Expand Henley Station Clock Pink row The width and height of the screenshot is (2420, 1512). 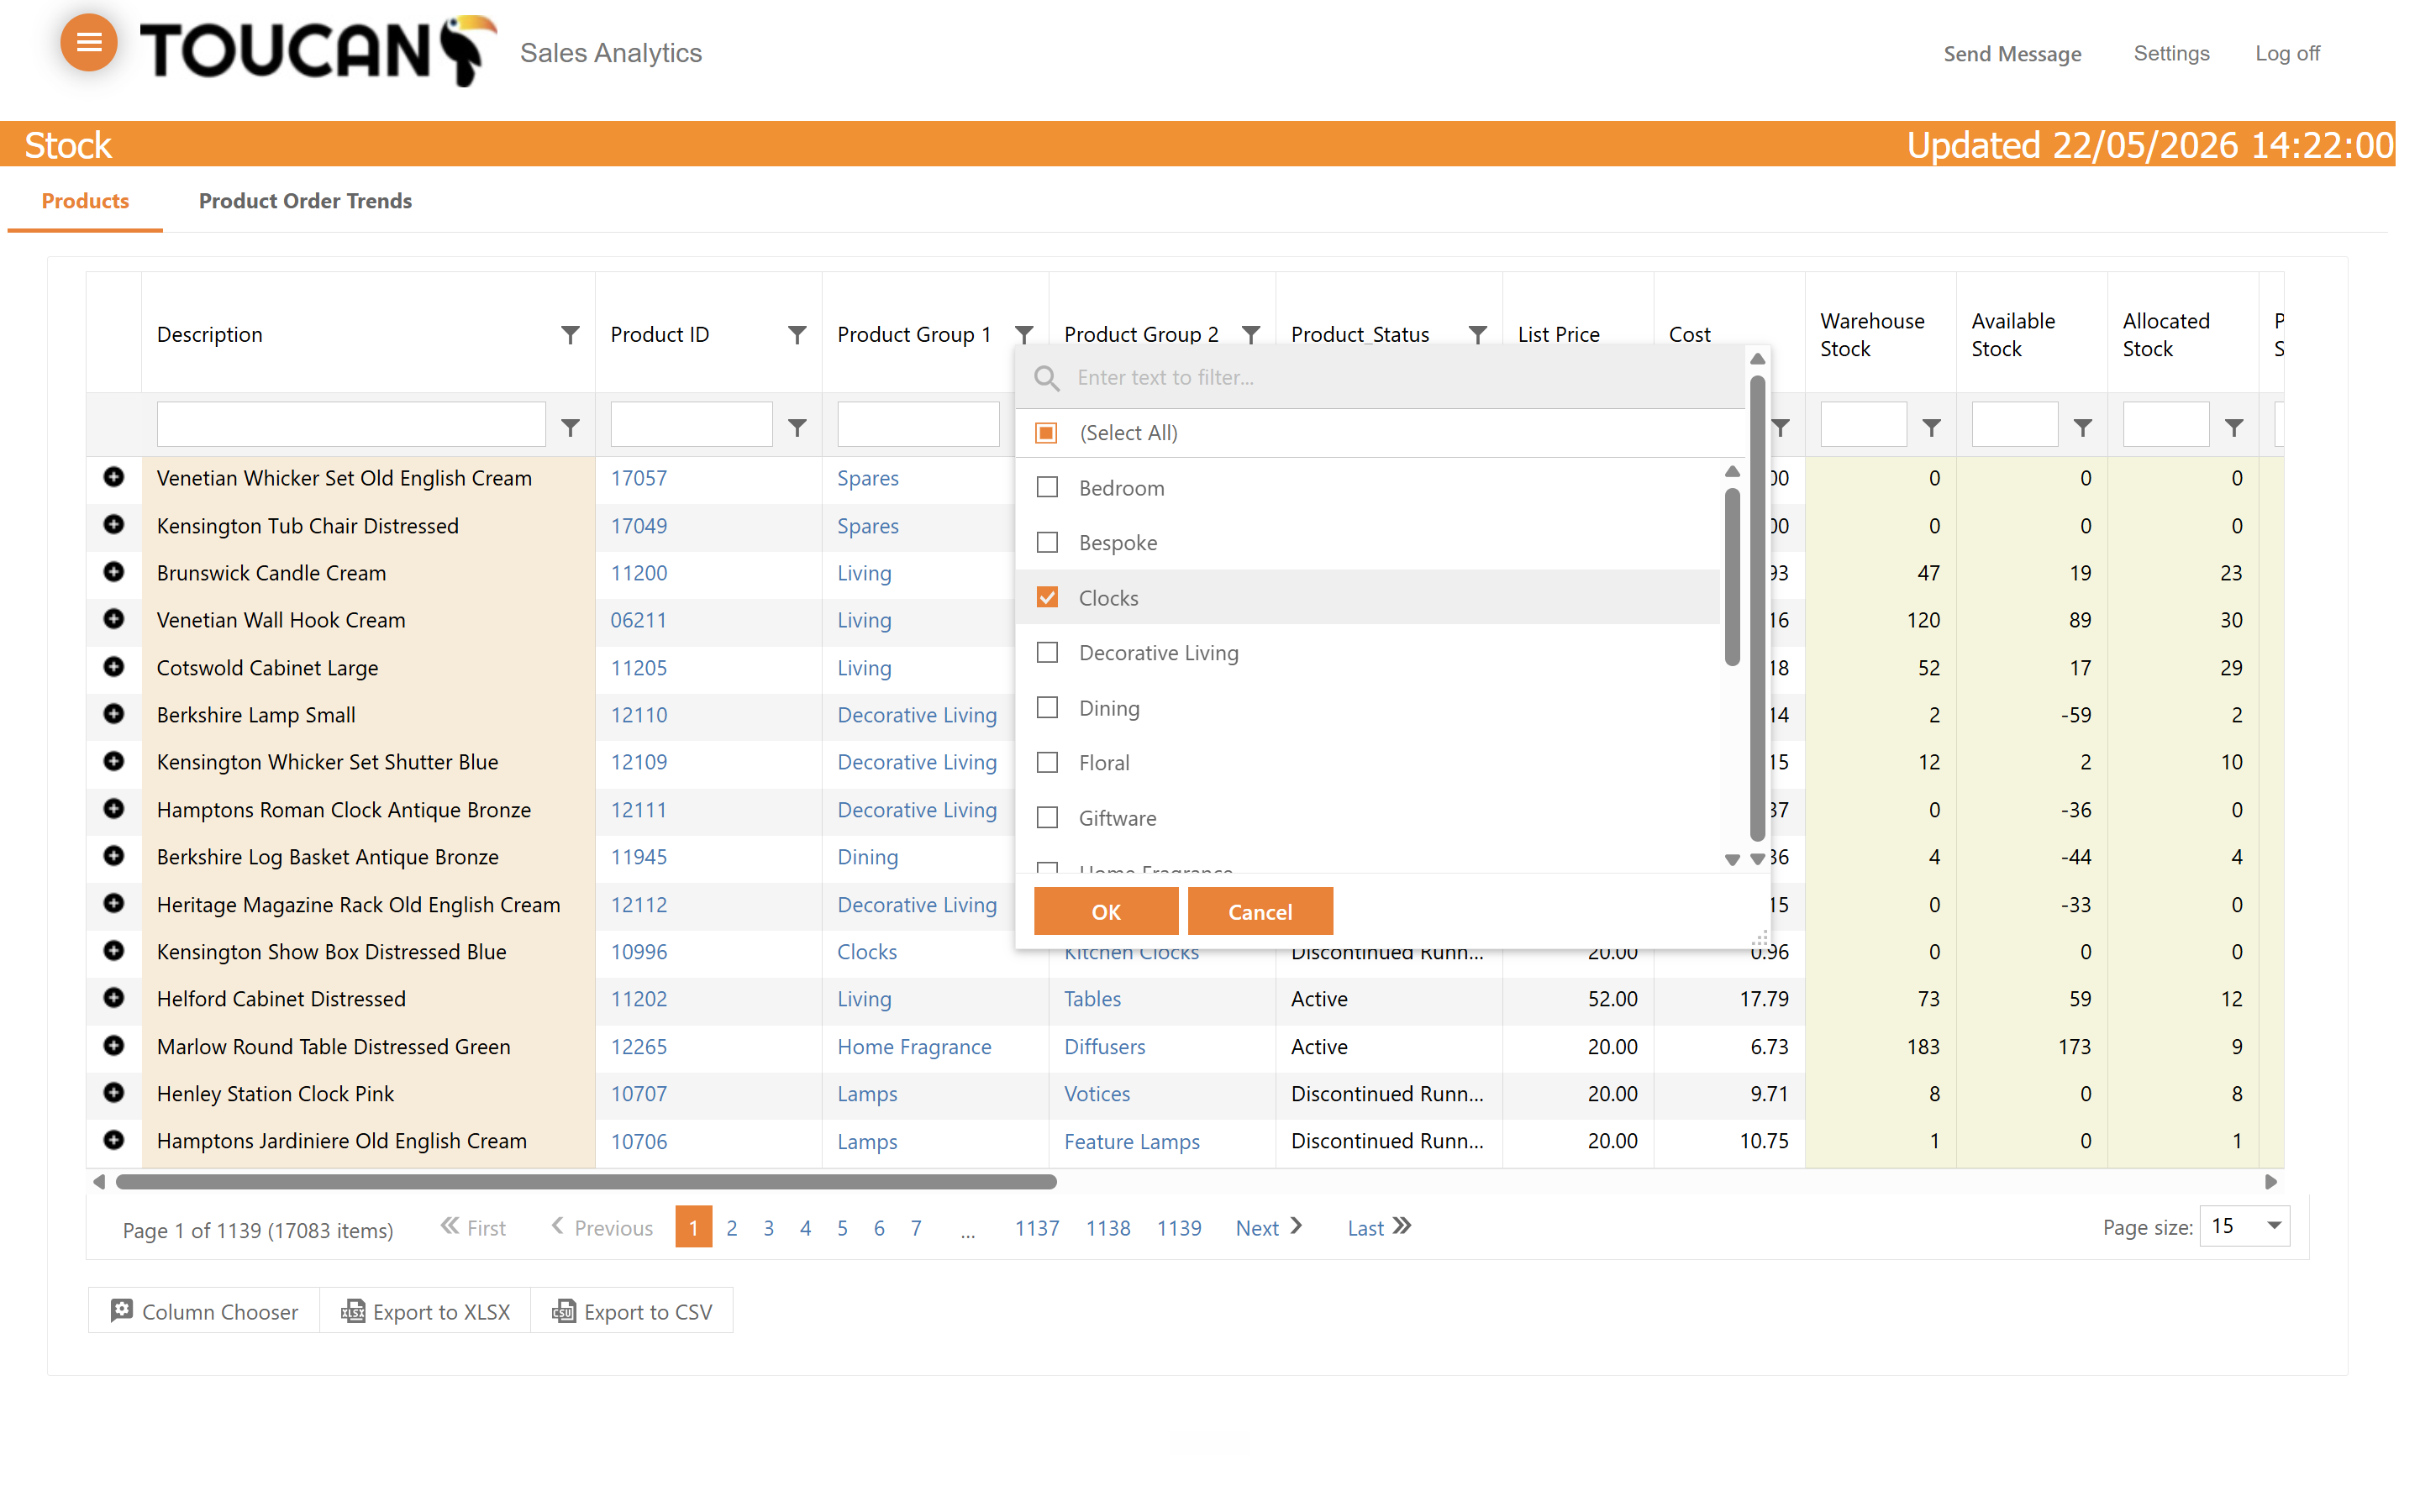coord(114,1093)
